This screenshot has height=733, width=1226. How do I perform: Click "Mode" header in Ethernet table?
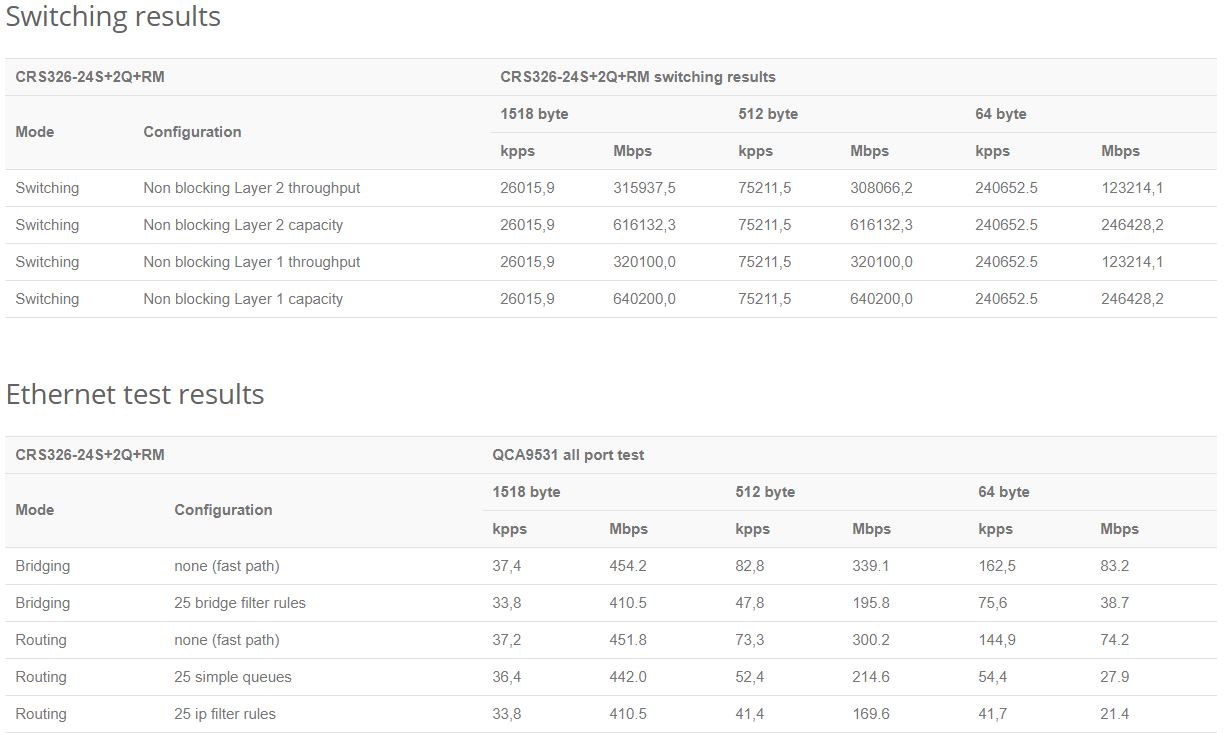coord(35,510)
